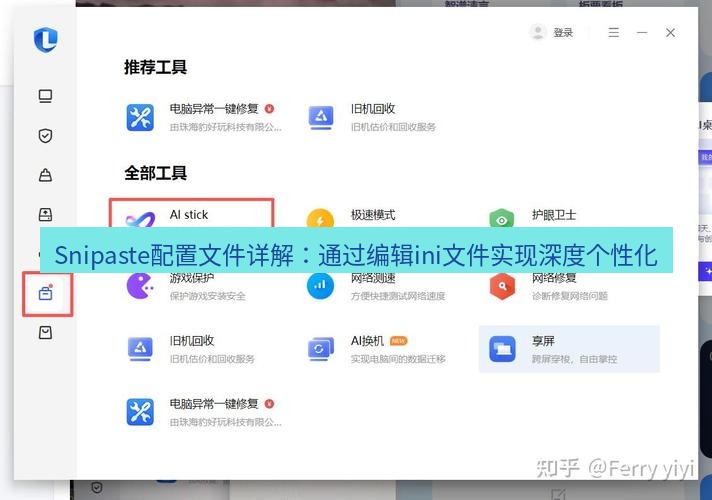Click red badge beside recommended 电脑异常一键修复
The image size is (712, 500).
269,109
